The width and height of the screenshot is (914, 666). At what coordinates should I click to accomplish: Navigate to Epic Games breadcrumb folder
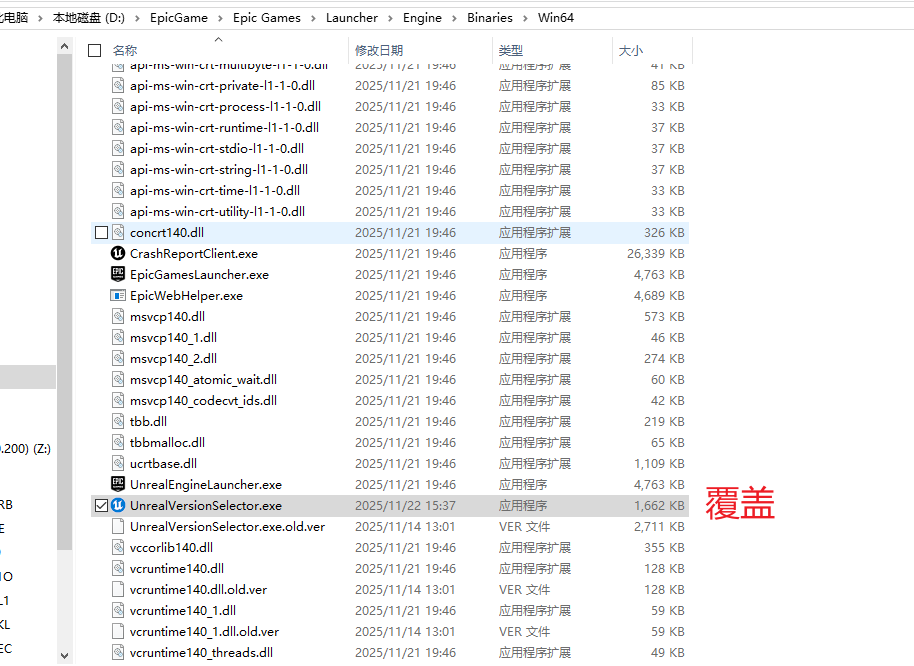266,18
